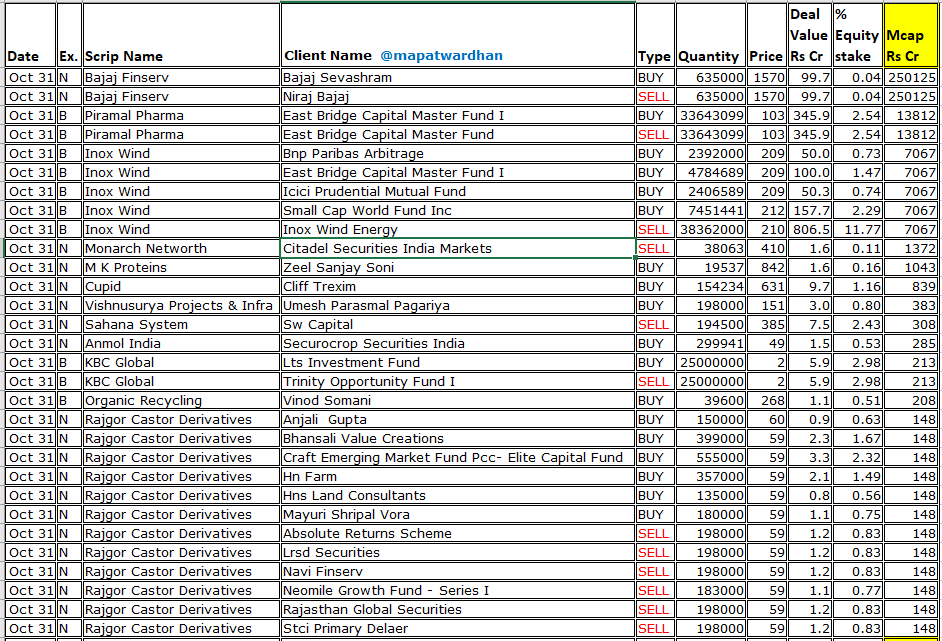Viewport: 942px width, 641px height.
Task: Click the Type column header
Action: [x=655, y=35]
